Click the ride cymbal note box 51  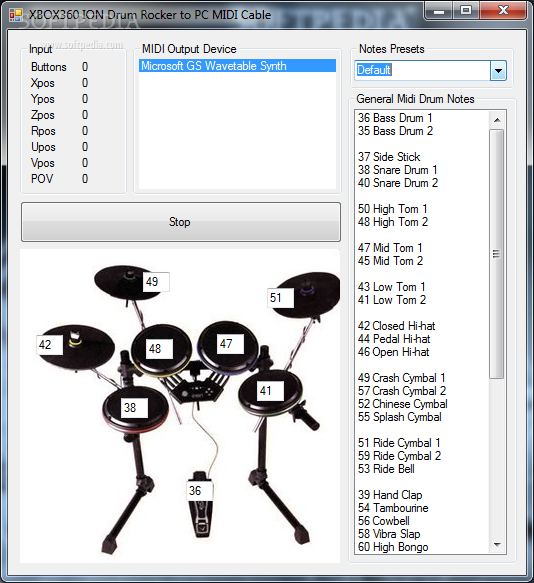coord(280,298)
